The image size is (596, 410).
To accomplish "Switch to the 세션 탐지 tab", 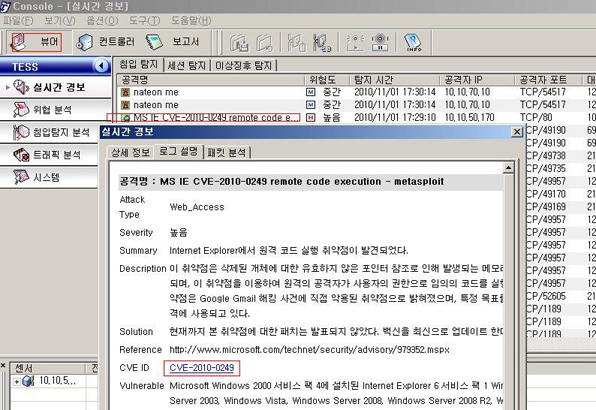I will coord(187,66).
